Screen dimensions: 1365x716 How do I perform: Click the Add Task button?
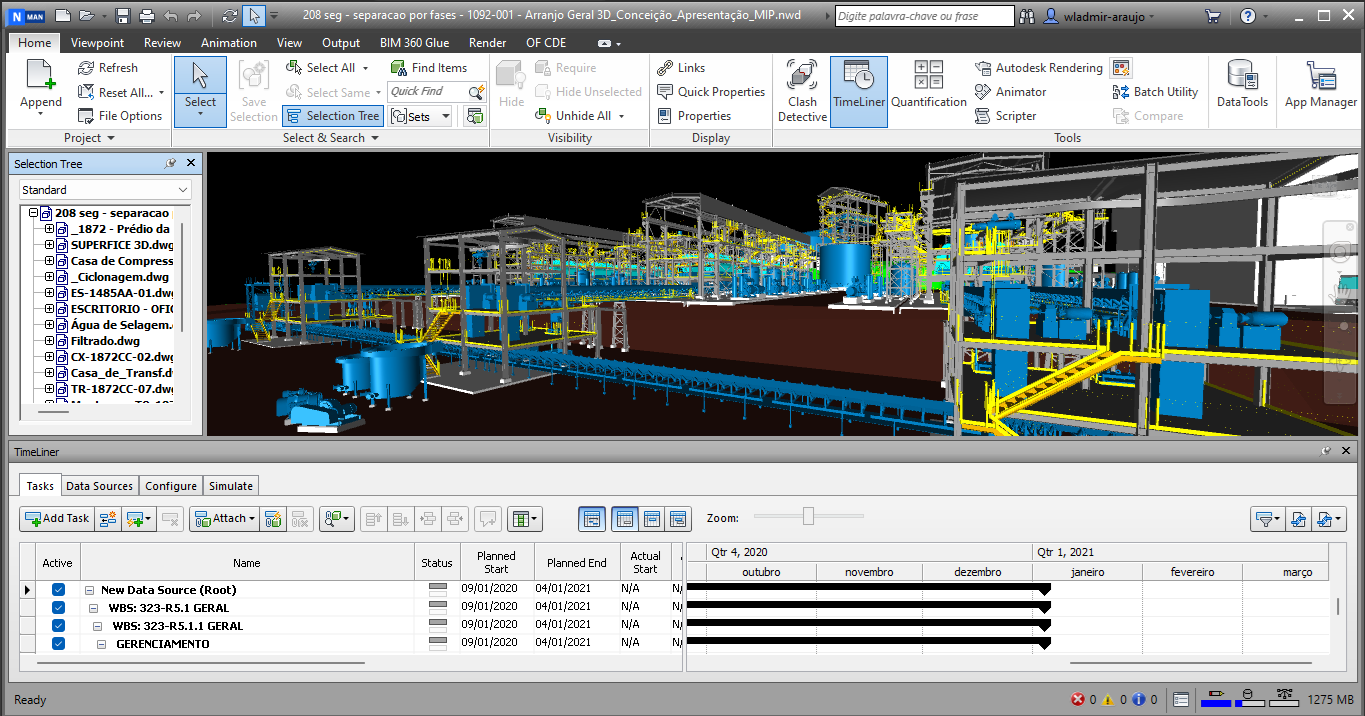56,519
